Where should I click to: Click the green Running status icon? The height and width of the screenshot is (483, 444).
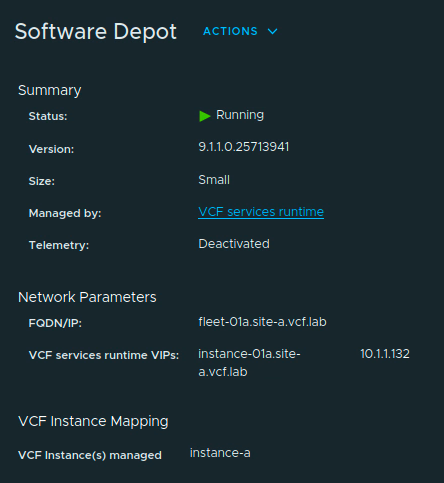click(x=205, y=116)
